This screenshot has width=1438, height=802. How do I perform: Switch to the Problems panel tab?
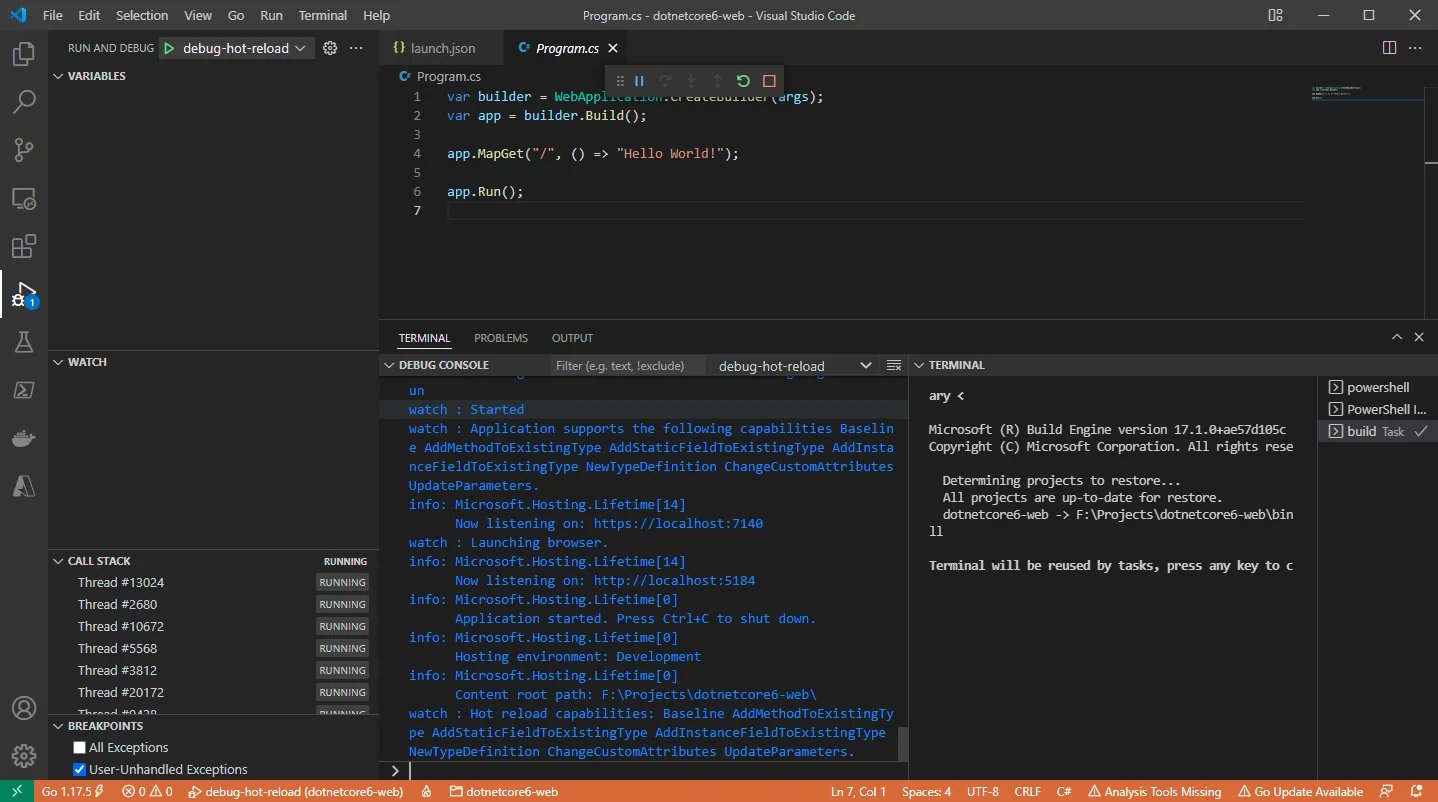[501, 338]
